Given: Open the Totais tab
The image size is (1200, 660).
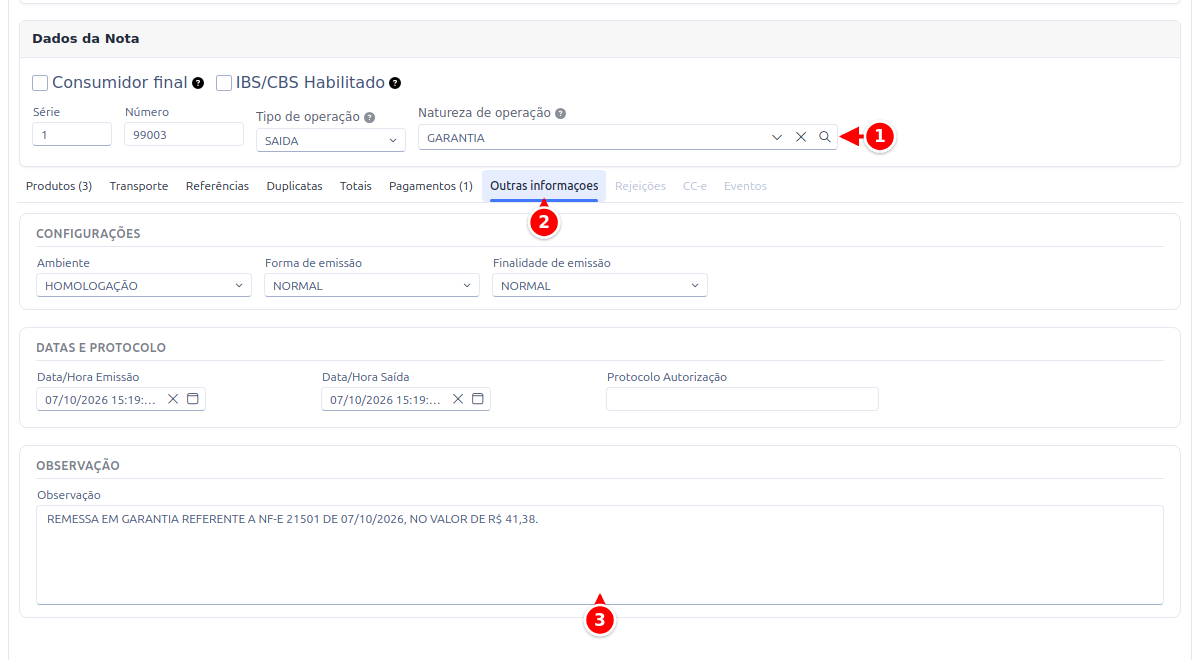Looking at the screenshot, I should pyautogui.click(x=356, y=186).
